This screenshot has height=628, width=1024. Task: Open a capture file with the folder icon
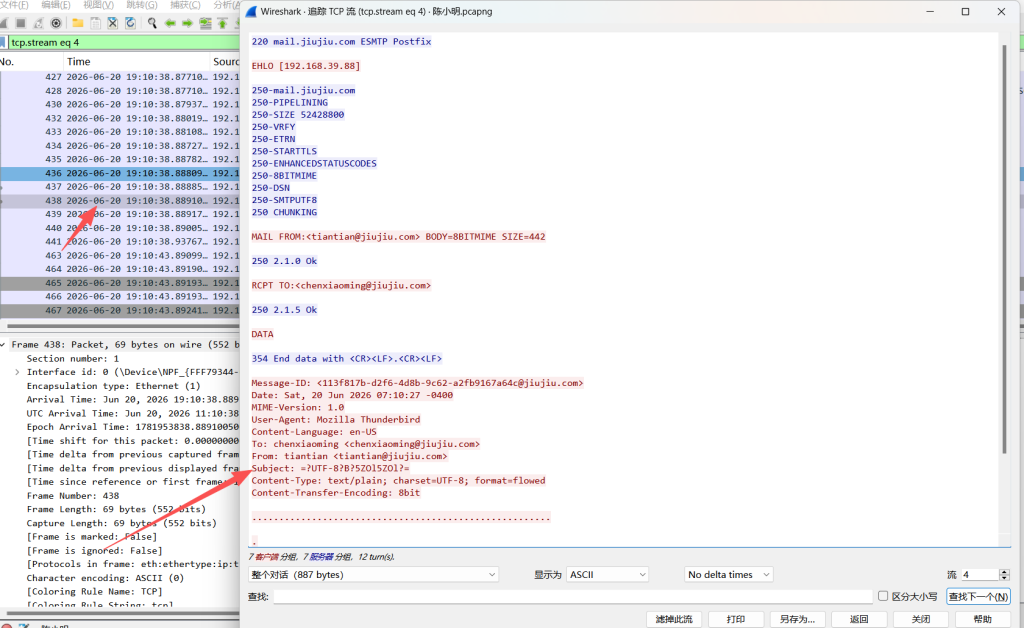(x=78, y=23)
